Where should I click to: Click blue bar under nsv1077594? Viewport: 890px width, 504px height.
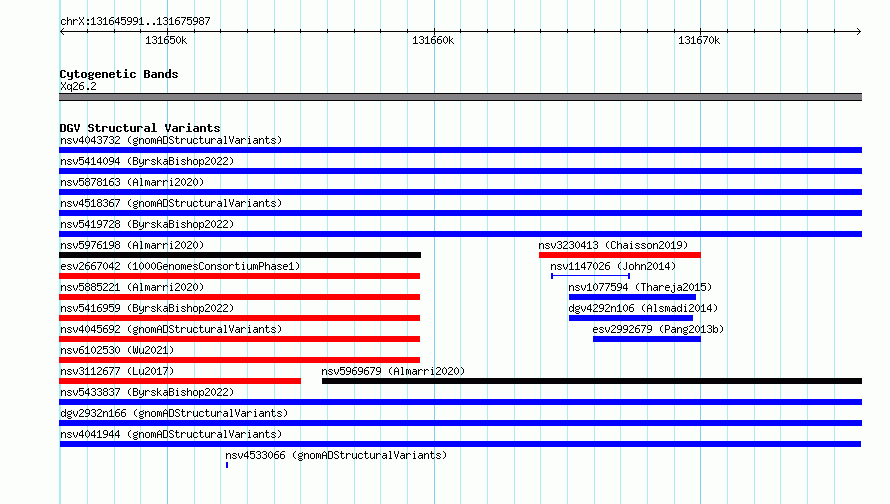coord(632,297)
